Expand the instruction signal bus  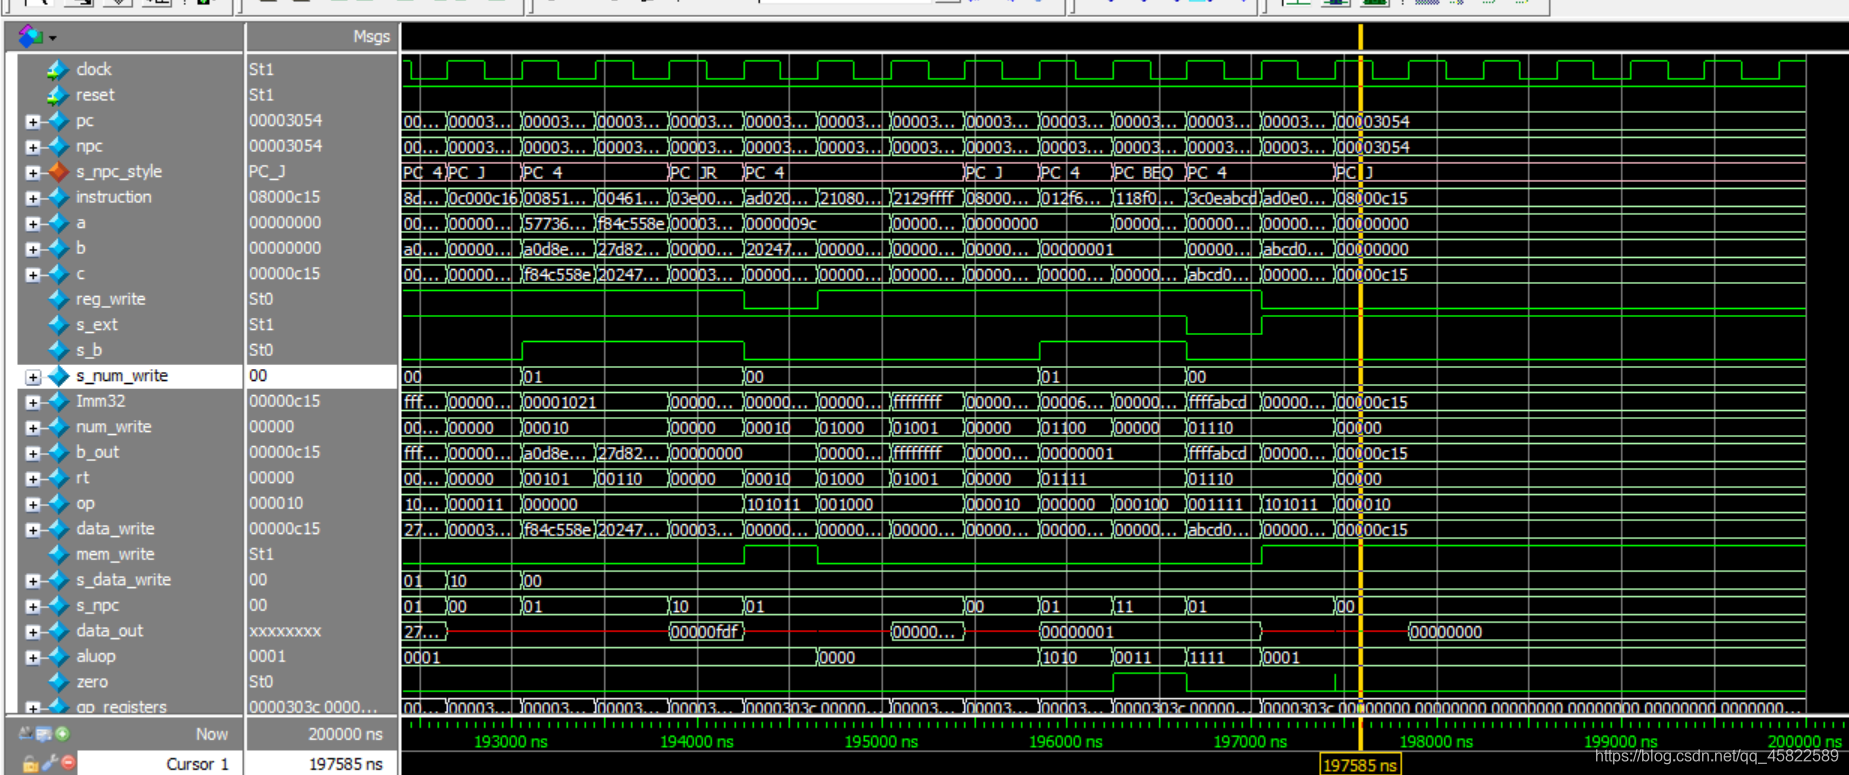(33, 198)
